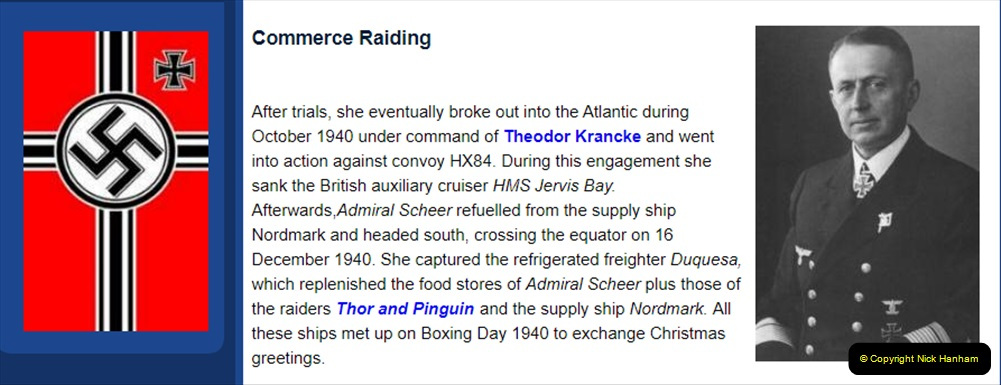Click the eagle emblem on officer's jacket
Screen dimensions: 1001x385
pyautogui.click(x=804, y=255)
